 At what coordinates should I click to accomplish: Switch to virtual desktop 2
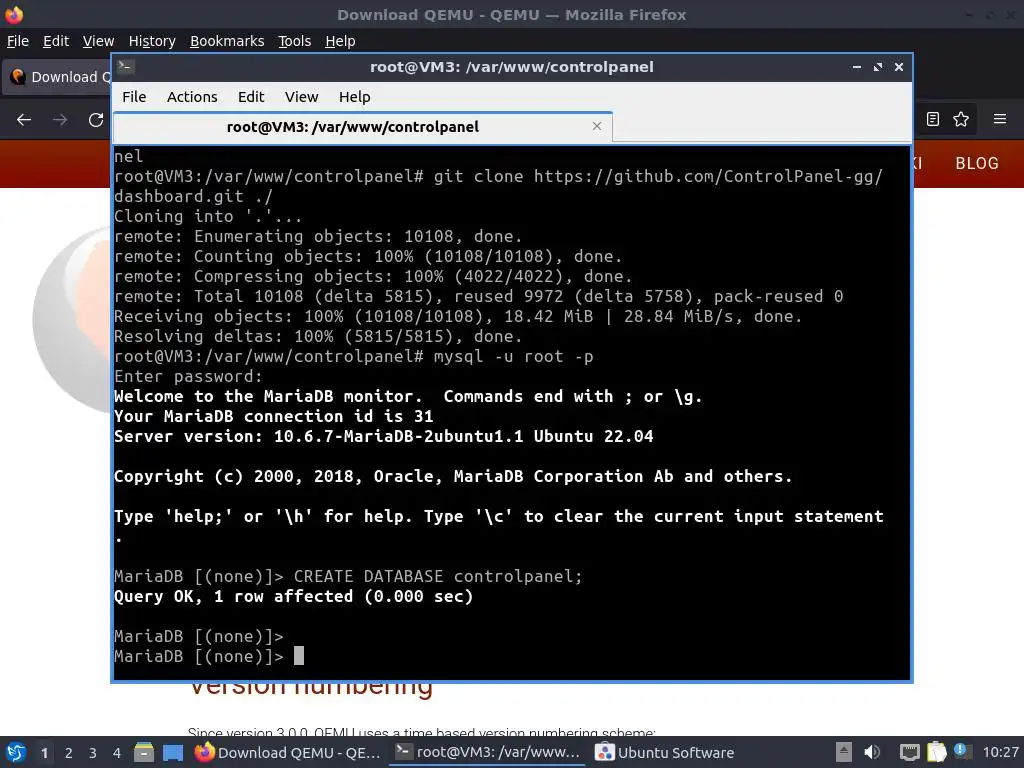pos(69,753)
